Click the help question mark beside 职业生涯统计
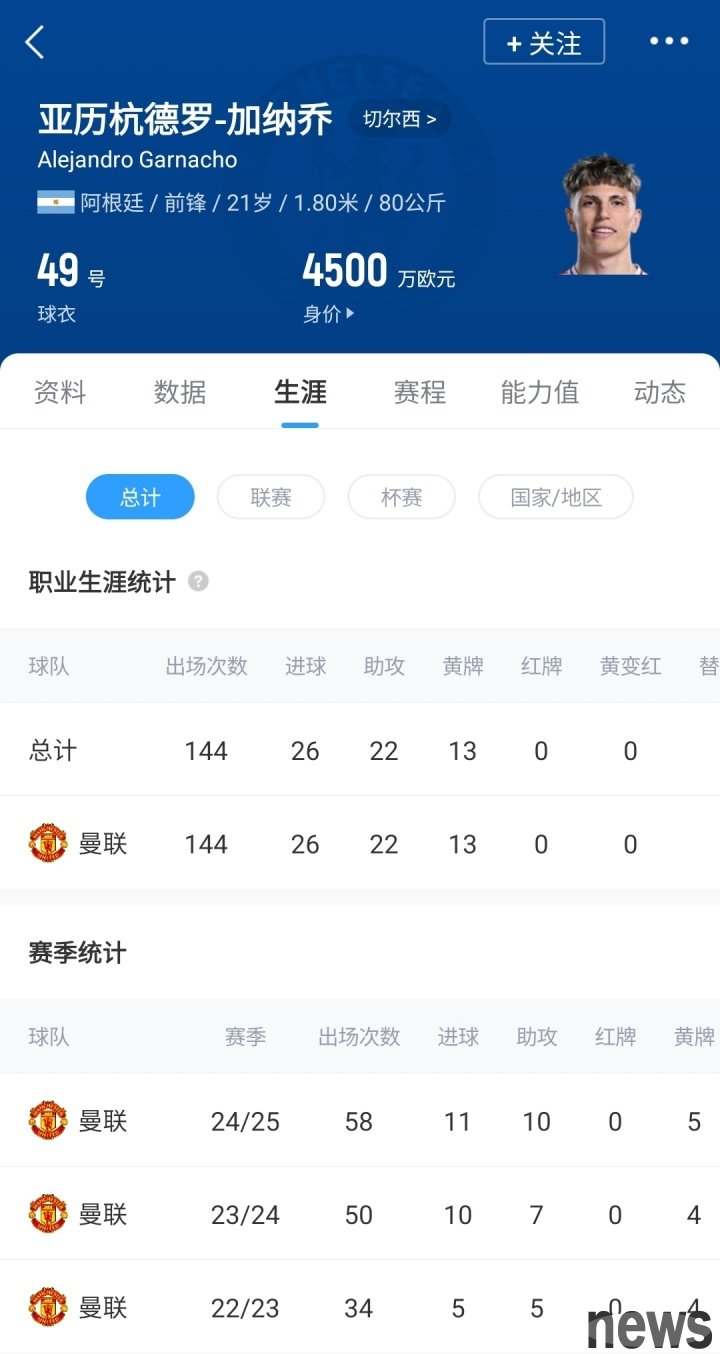The image size is (720, 1354). coord(198,581)
